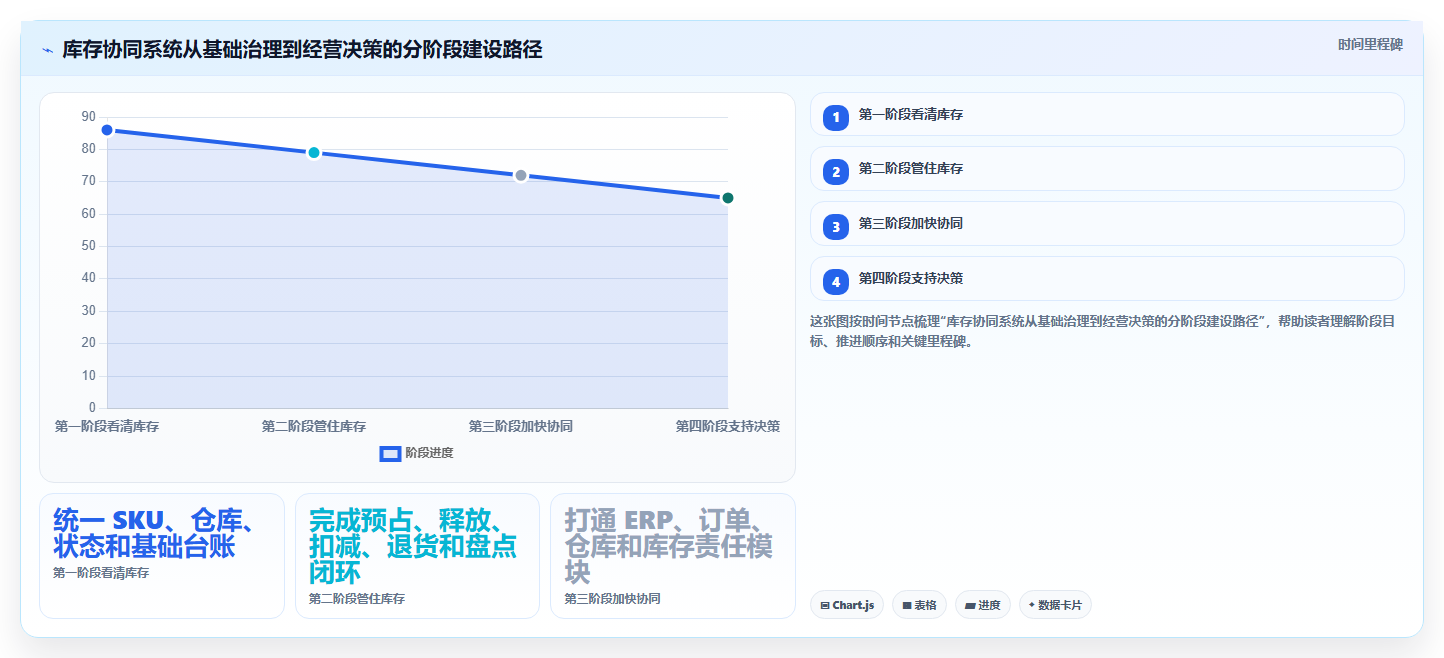
Task: Select the cyan 第二阶段管住库存 data point
Action: [x=314, y=153]
